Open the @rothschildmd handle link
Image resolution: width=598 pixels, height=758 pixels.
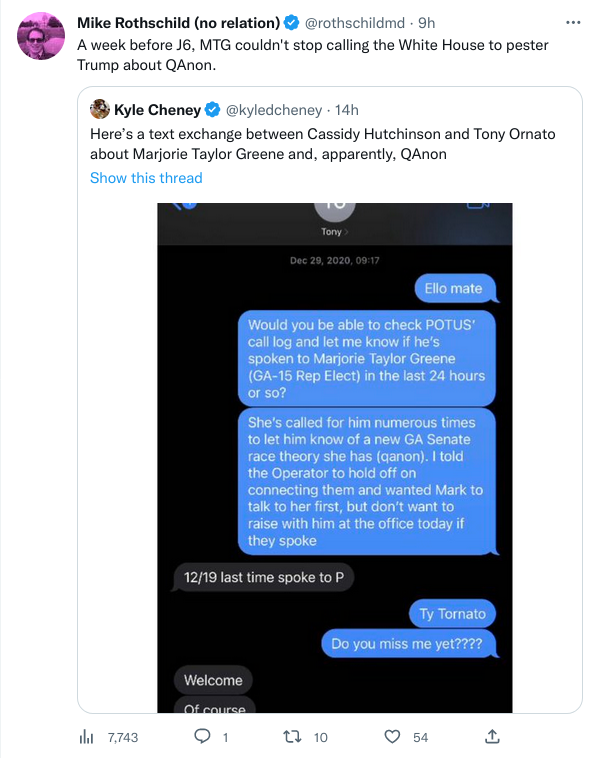pos(354,23)
